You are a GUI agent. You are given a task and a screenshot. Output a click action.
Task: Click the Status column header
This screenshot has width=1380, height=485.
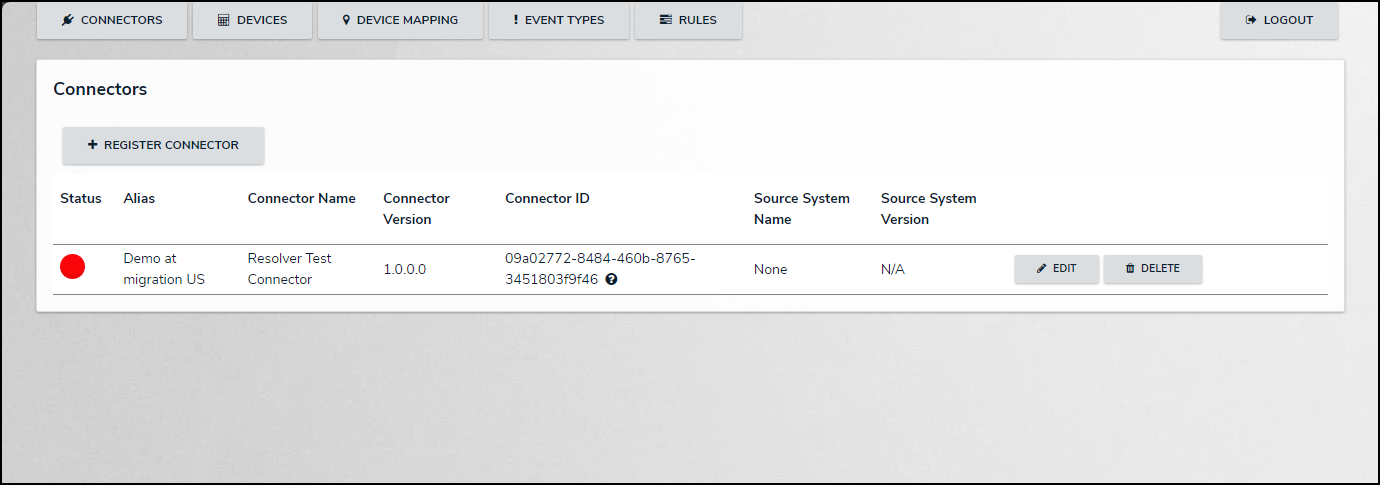(x=81, y=198)
